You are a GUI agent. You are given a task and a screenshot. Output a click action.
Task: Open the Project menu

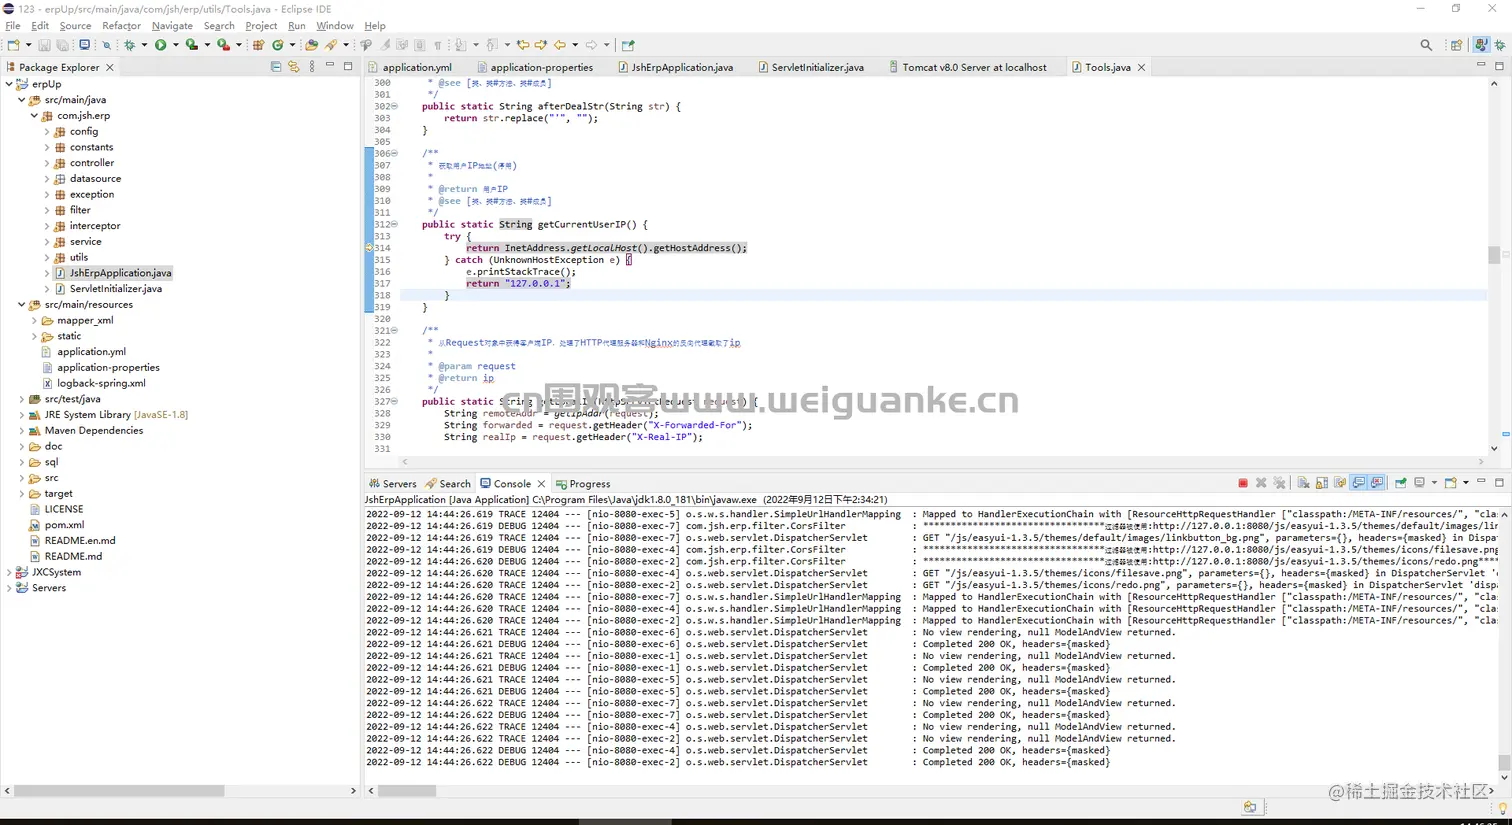261,25
